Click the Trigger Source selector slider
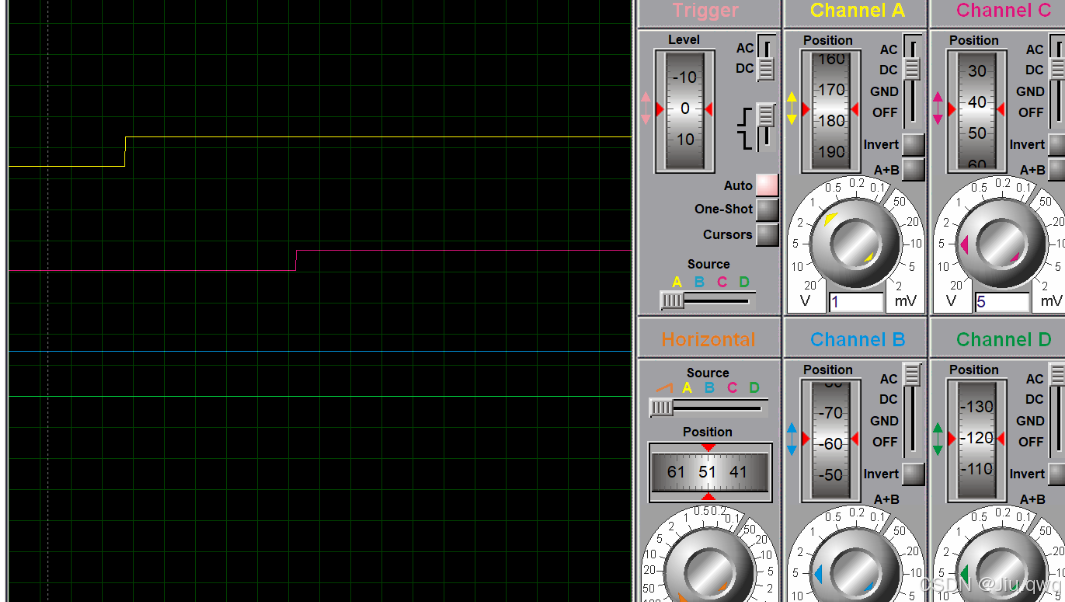Screen dimensions: 1065x602 click(x=706, y=300)
